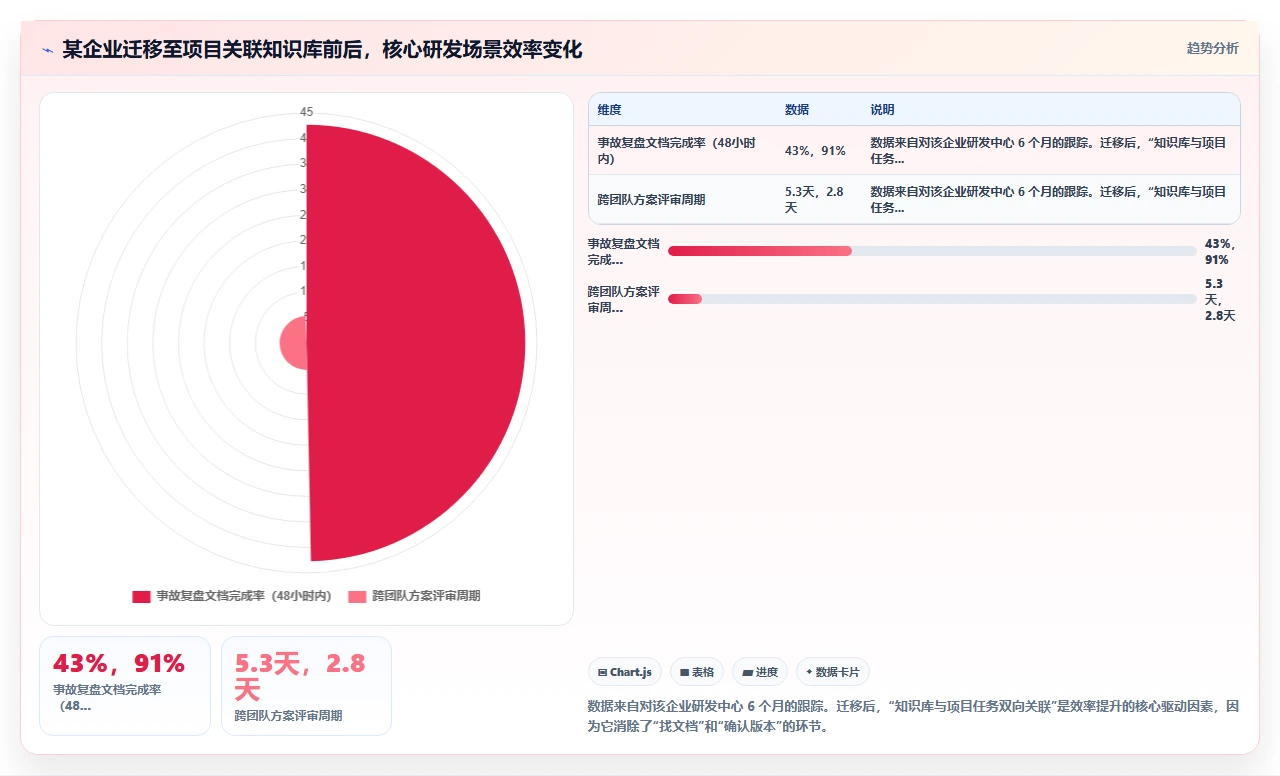The width and height of the screenshot is (1280, 776).
Task: Toggle legend item 事故复盘文档完成率（48小时内）
Action: 232,596
